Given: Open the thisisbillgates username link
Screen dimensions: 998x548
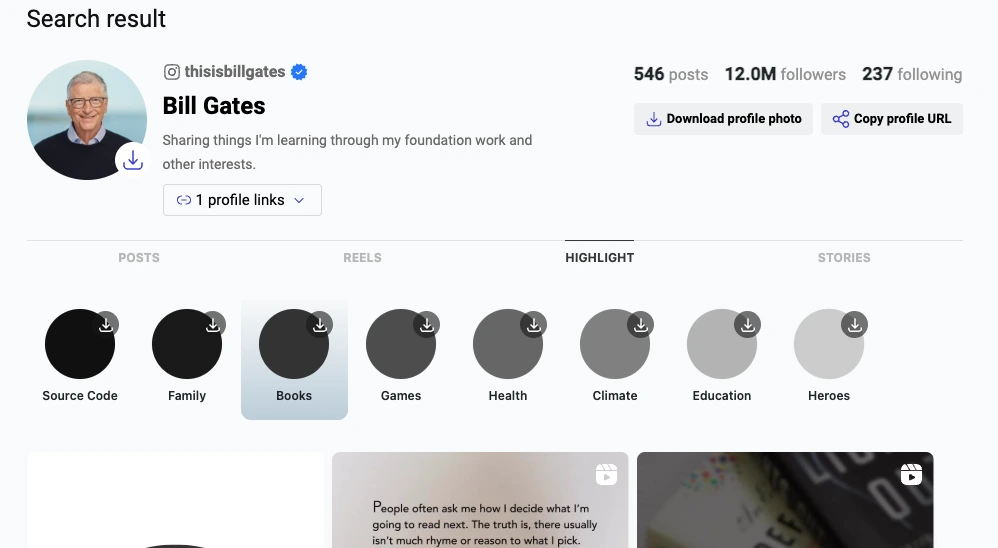Looking at the screenshot, I should (x=235, y=72).
